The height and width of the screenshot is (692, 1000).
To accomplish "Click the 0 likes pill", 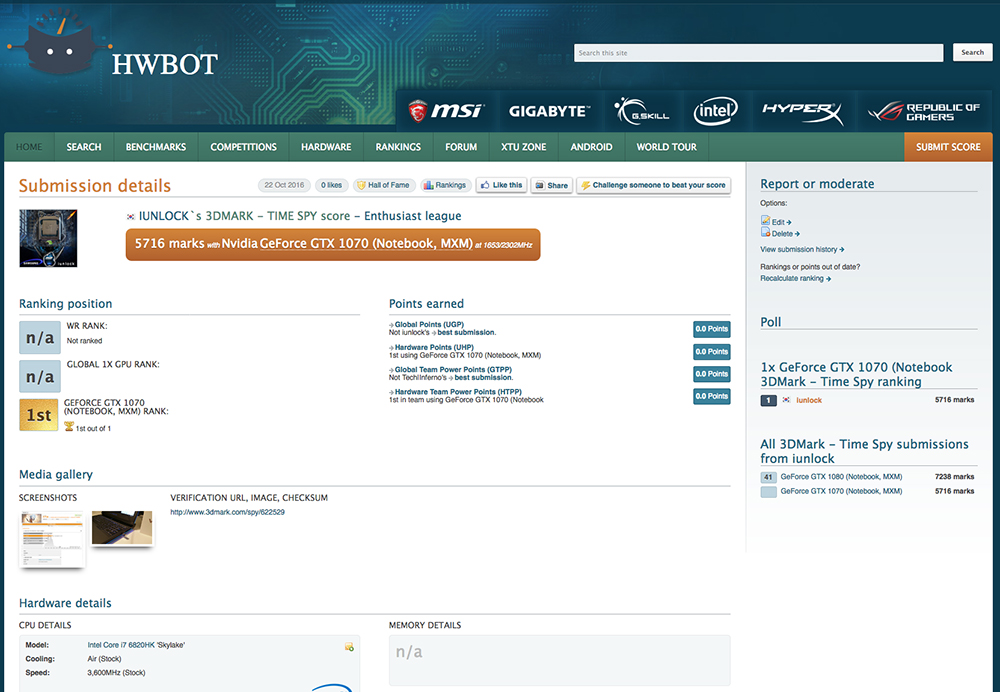I will tap(332, 185).
